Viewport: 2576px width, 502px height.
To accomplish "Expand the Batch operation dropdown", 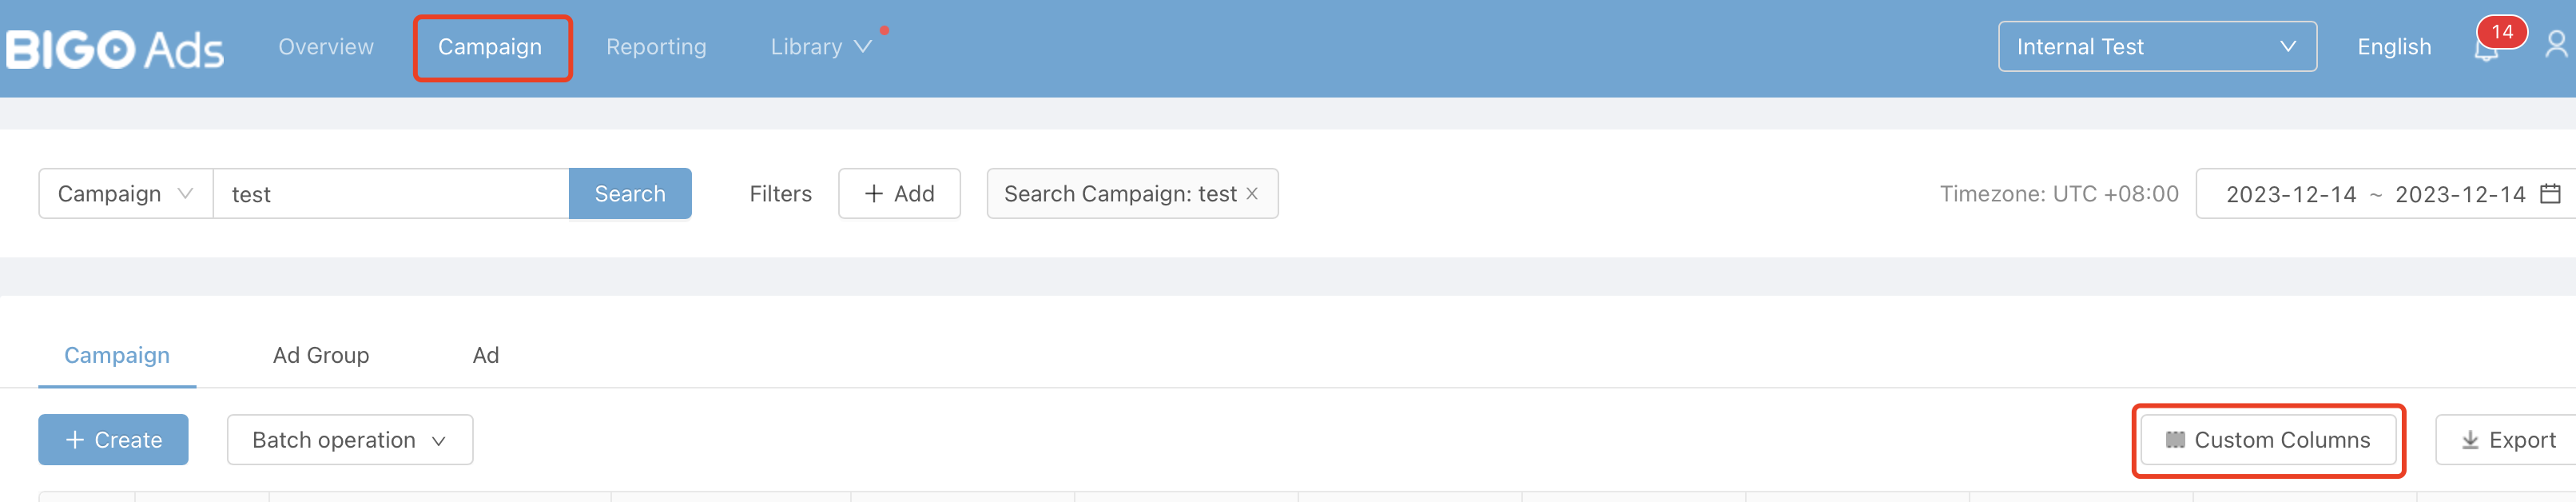I will [x=349, y=440].
